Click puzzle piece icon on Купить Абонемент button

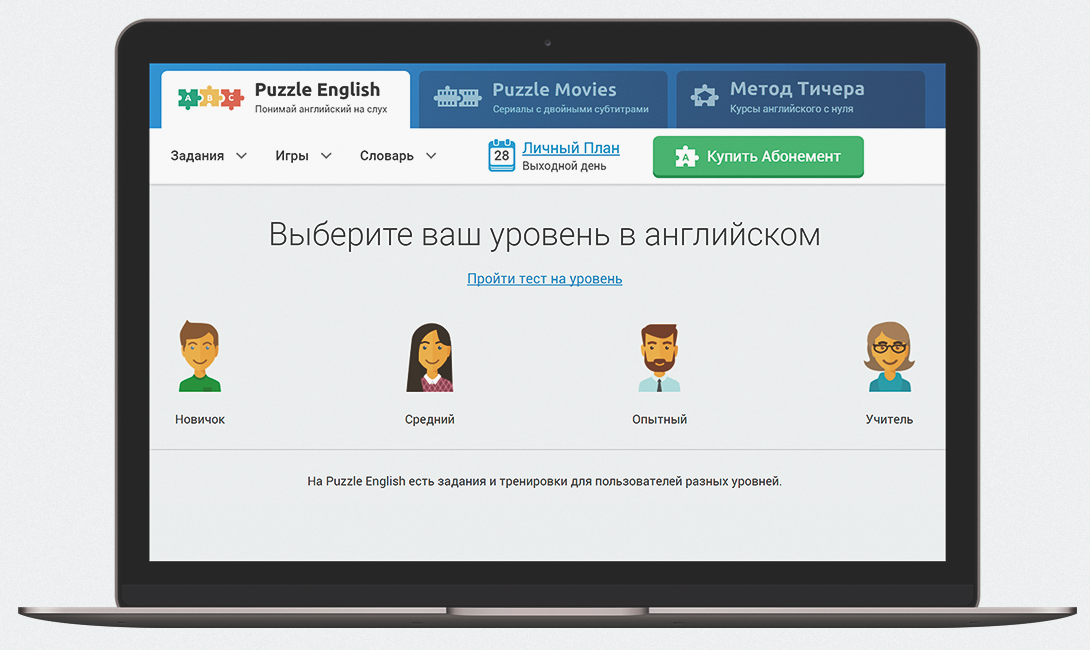686,157
